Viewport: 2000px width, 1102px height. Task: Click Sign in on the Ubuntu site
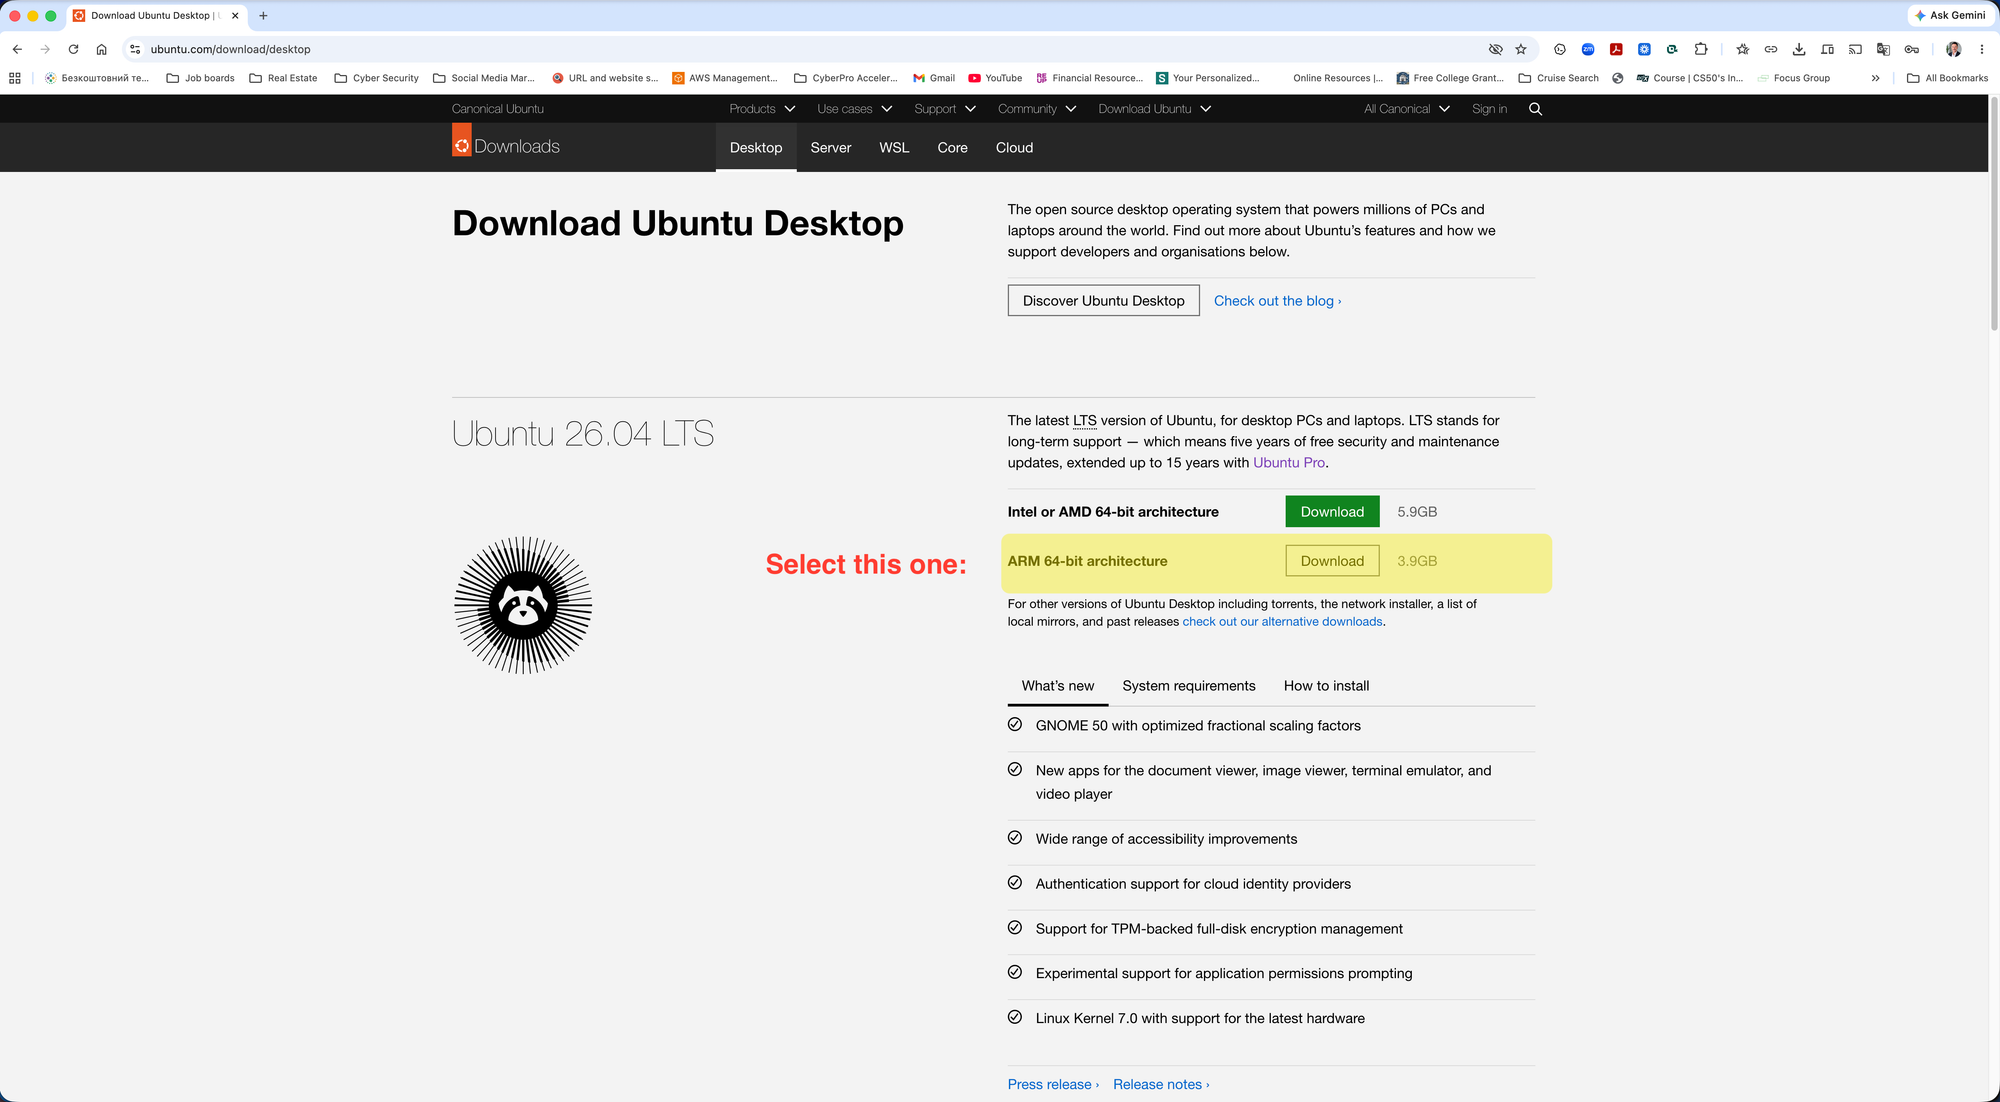point(1489,109)
